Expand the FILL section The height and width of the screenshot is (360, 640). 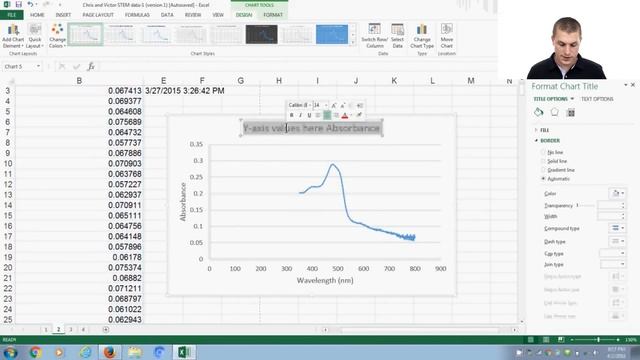(542, 130)
